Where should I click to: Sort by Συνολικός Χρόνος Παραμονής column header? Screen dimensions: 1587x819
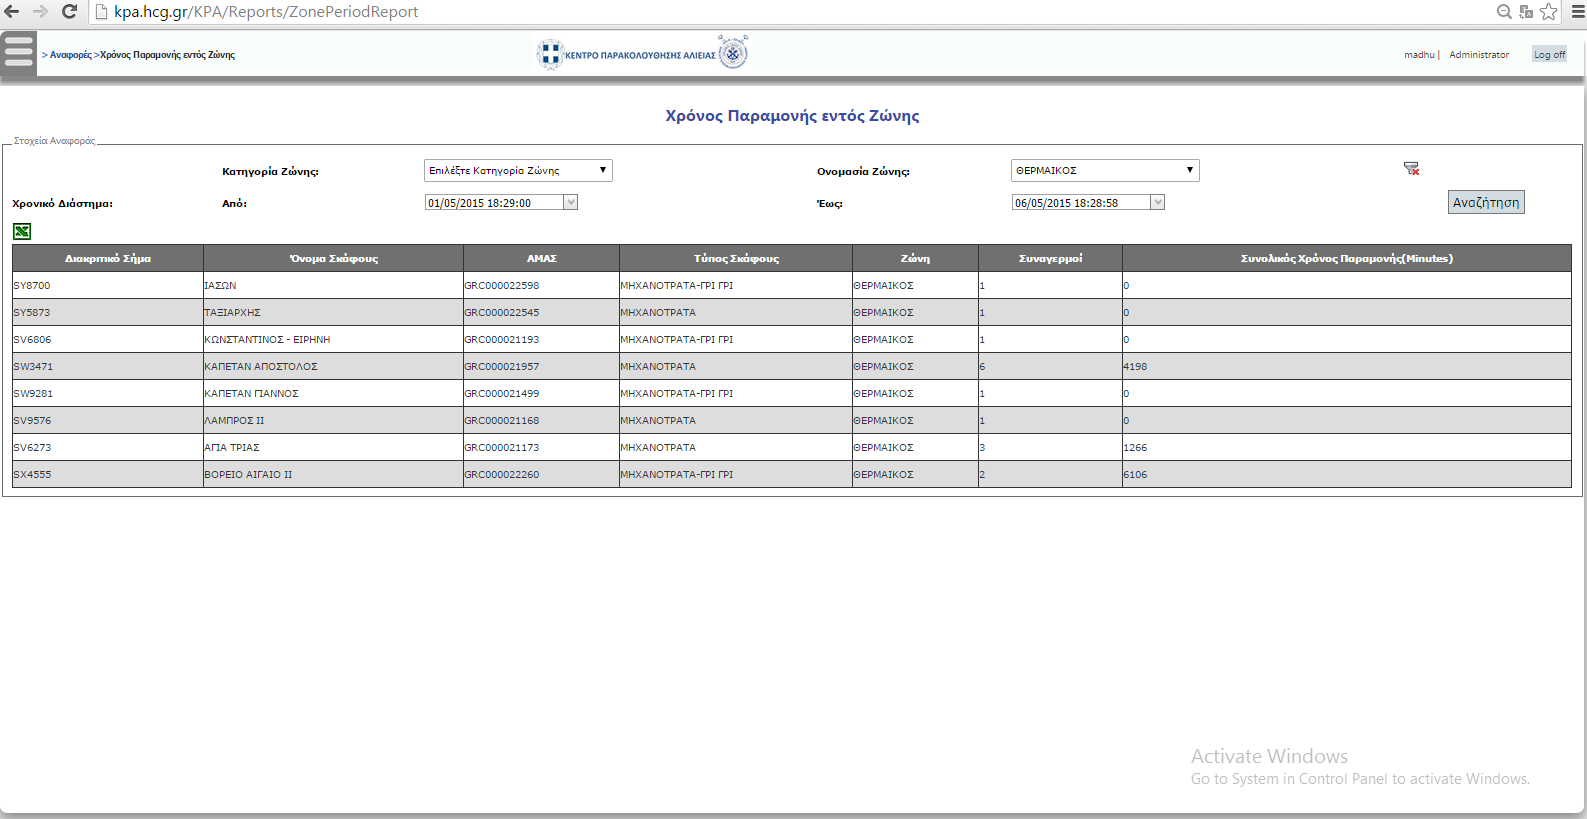point(1347,258)
